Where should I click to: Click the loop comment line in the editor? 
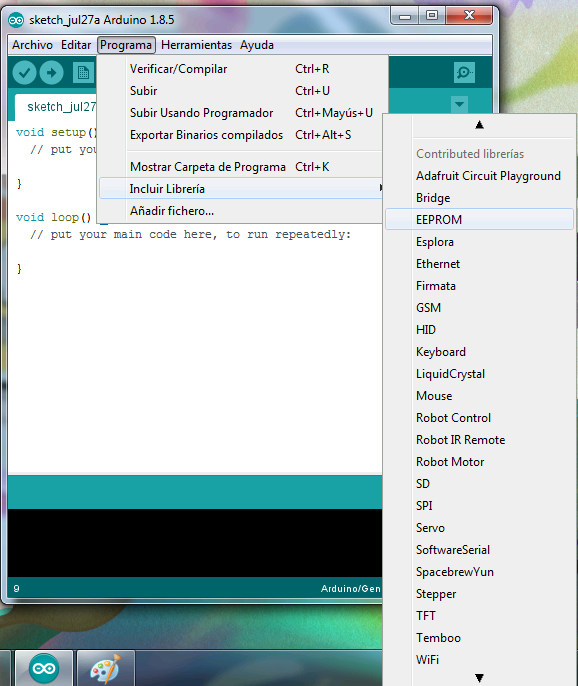click(x=190, y=234)
